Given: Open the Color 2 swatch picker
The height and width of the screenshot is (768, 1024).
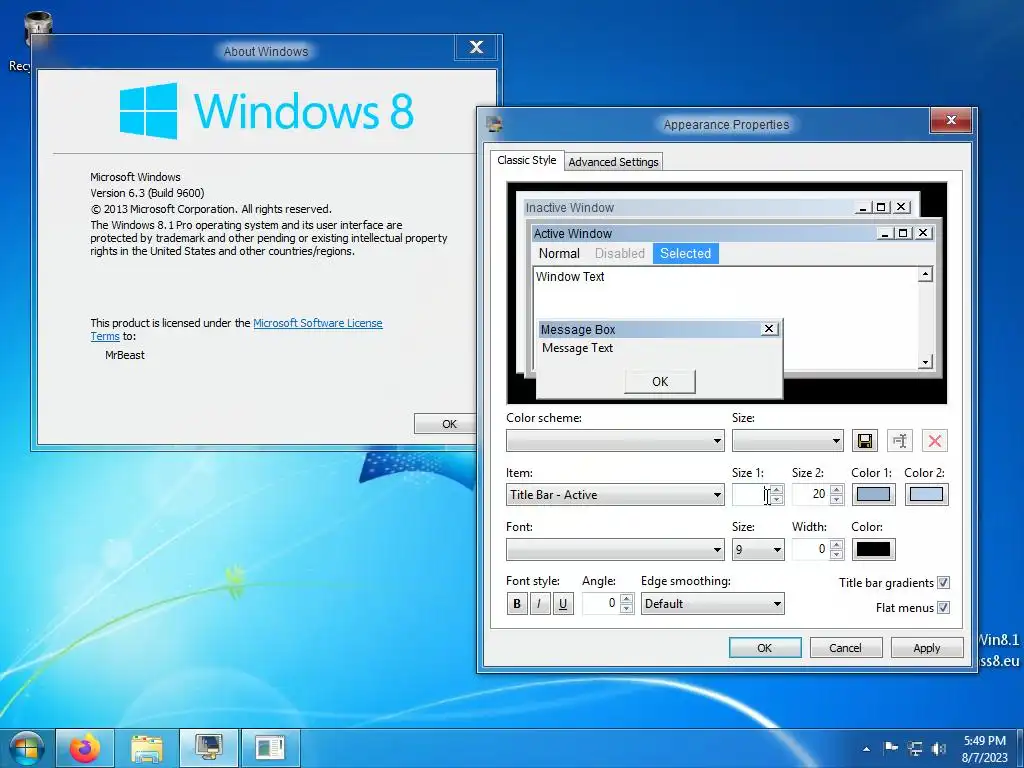Looking at the screenshot, I should point(926,494).
